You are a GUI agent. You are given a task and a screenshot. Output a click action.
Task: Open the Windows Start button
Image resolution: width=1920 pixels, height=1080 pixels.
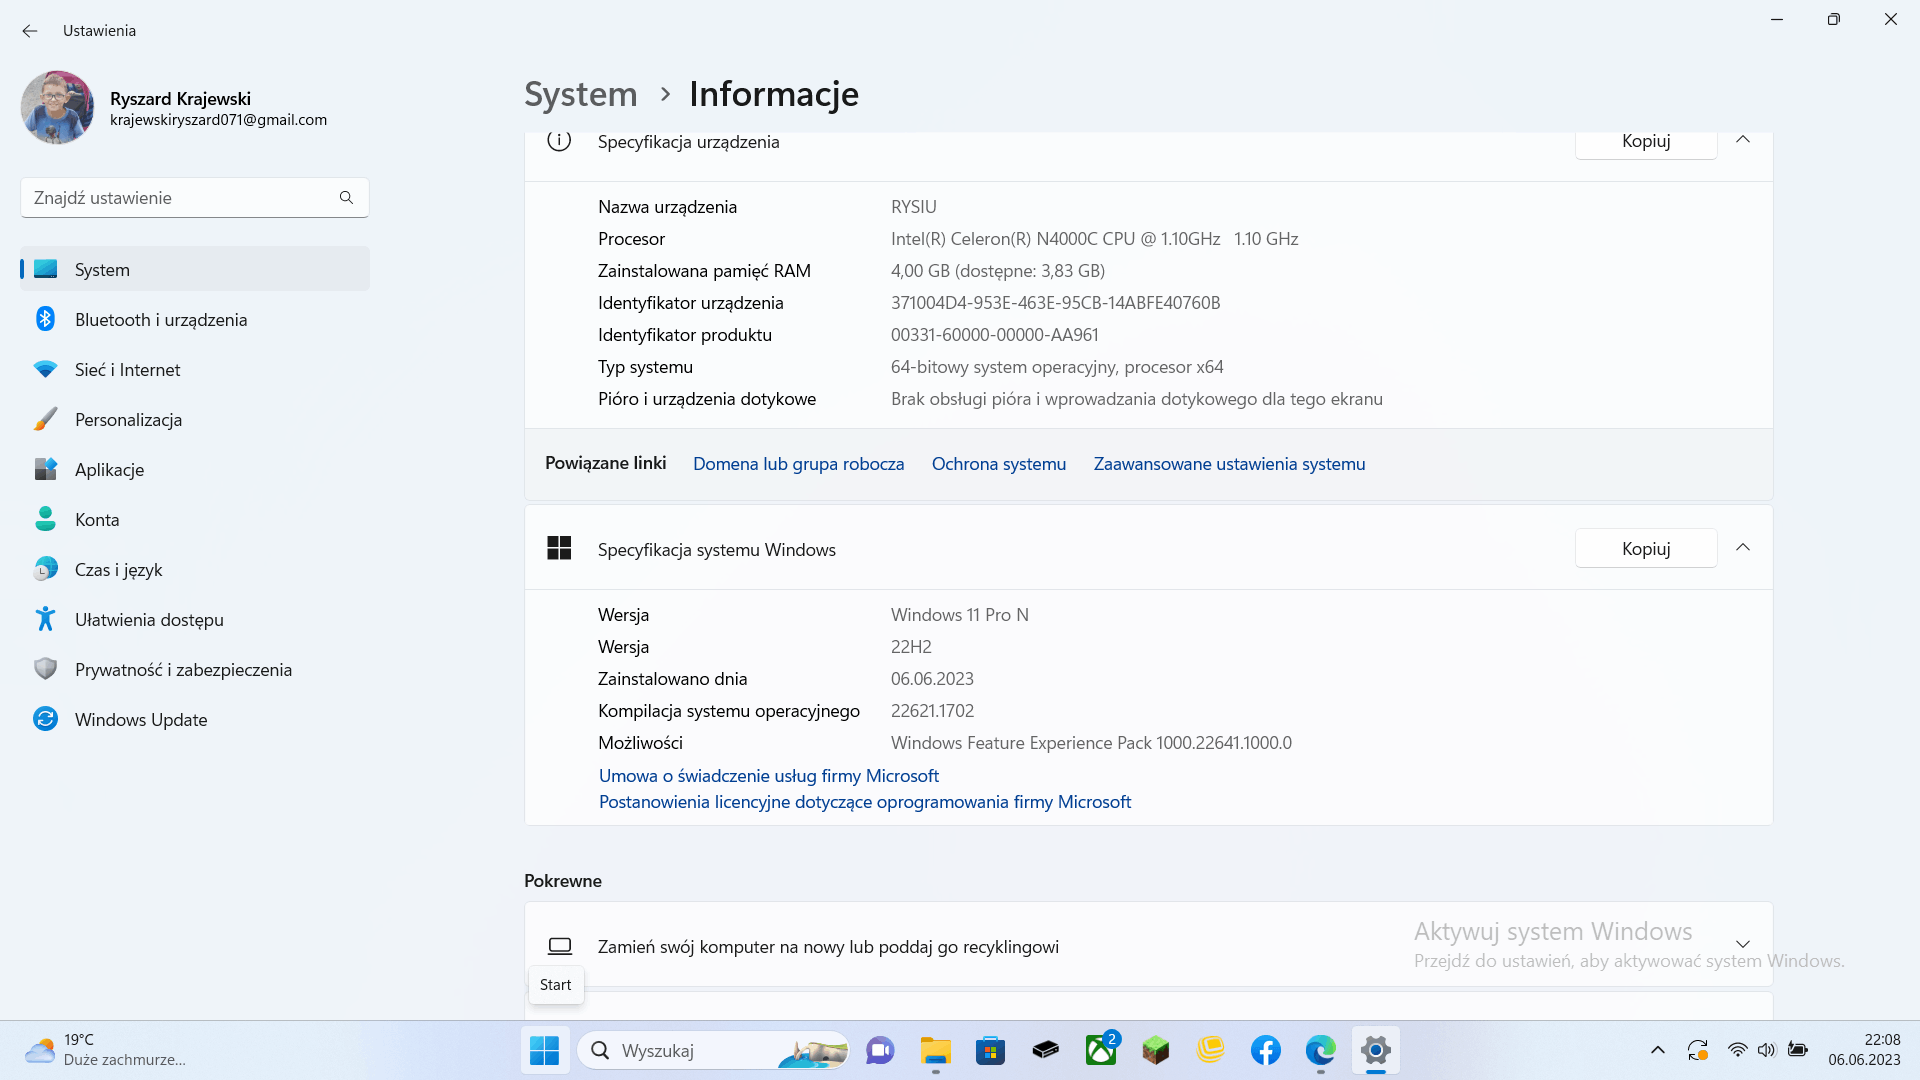(544, 1050)
